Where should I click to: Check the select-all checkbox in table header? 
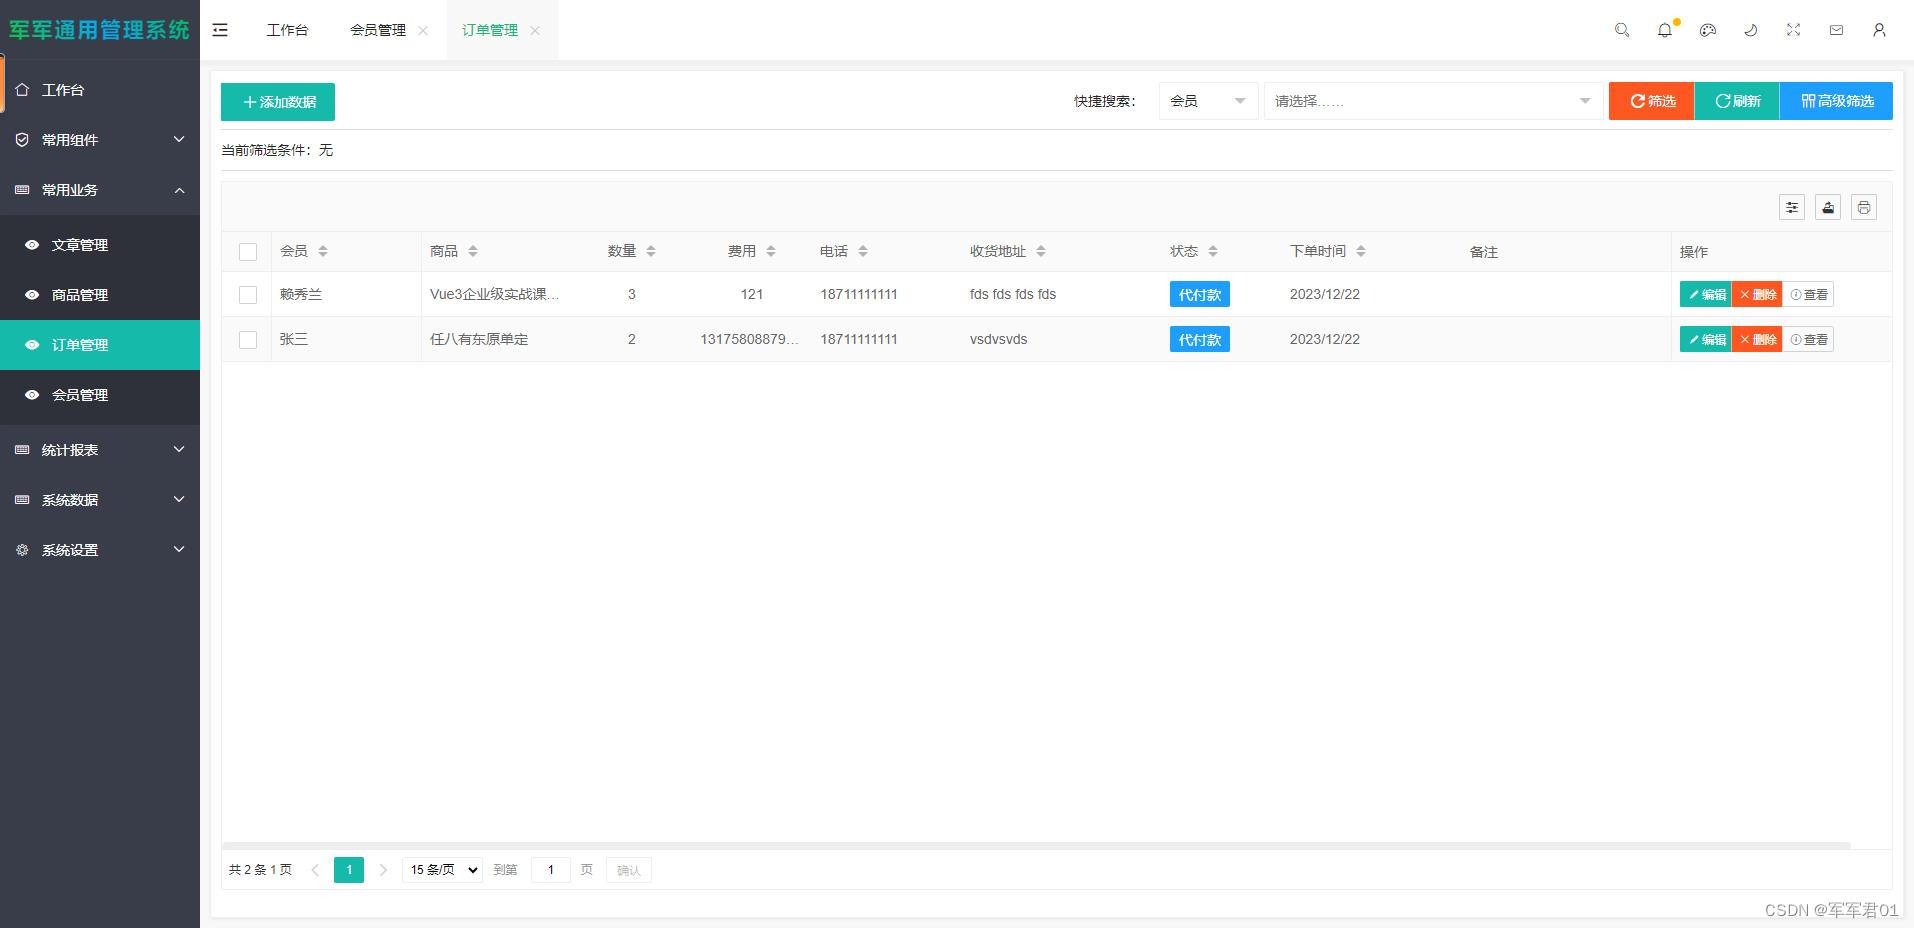coord(248,252)
